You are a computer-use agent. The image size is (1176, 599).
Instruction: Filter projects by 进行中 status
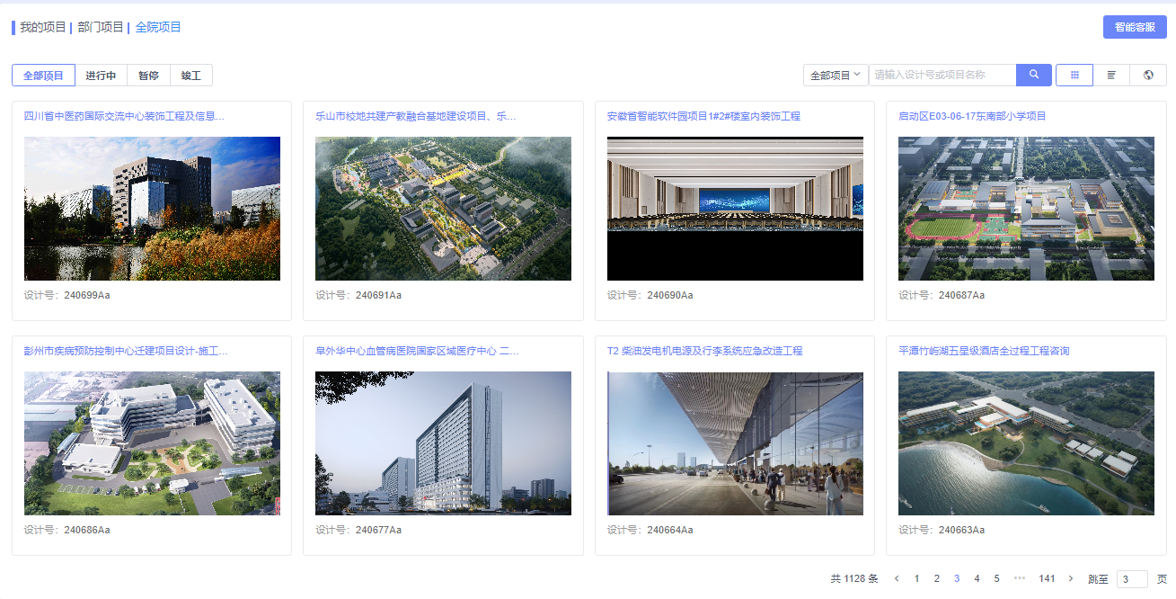[x=100, y=76]
